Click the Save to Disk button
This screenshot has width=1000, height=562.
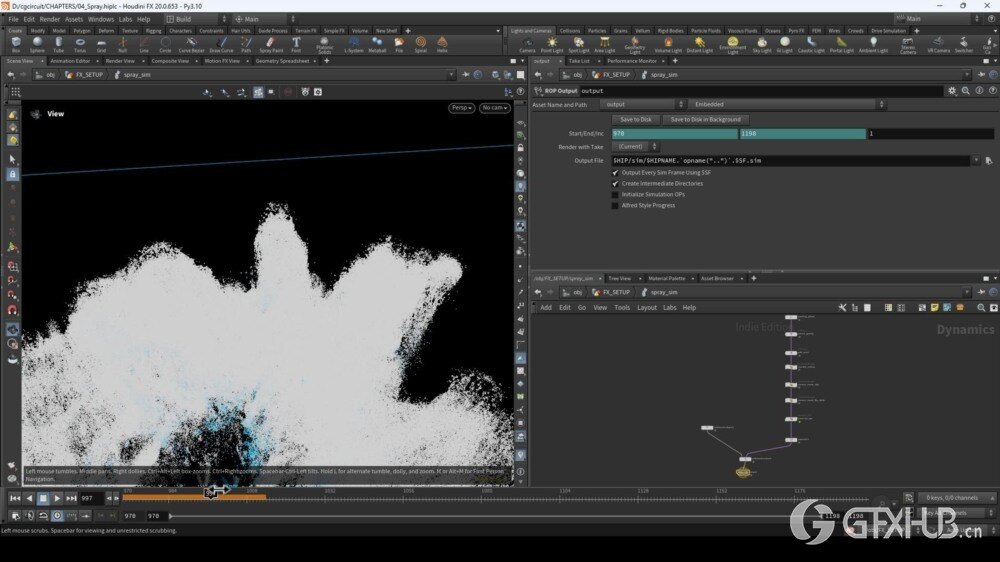point(636,119)
